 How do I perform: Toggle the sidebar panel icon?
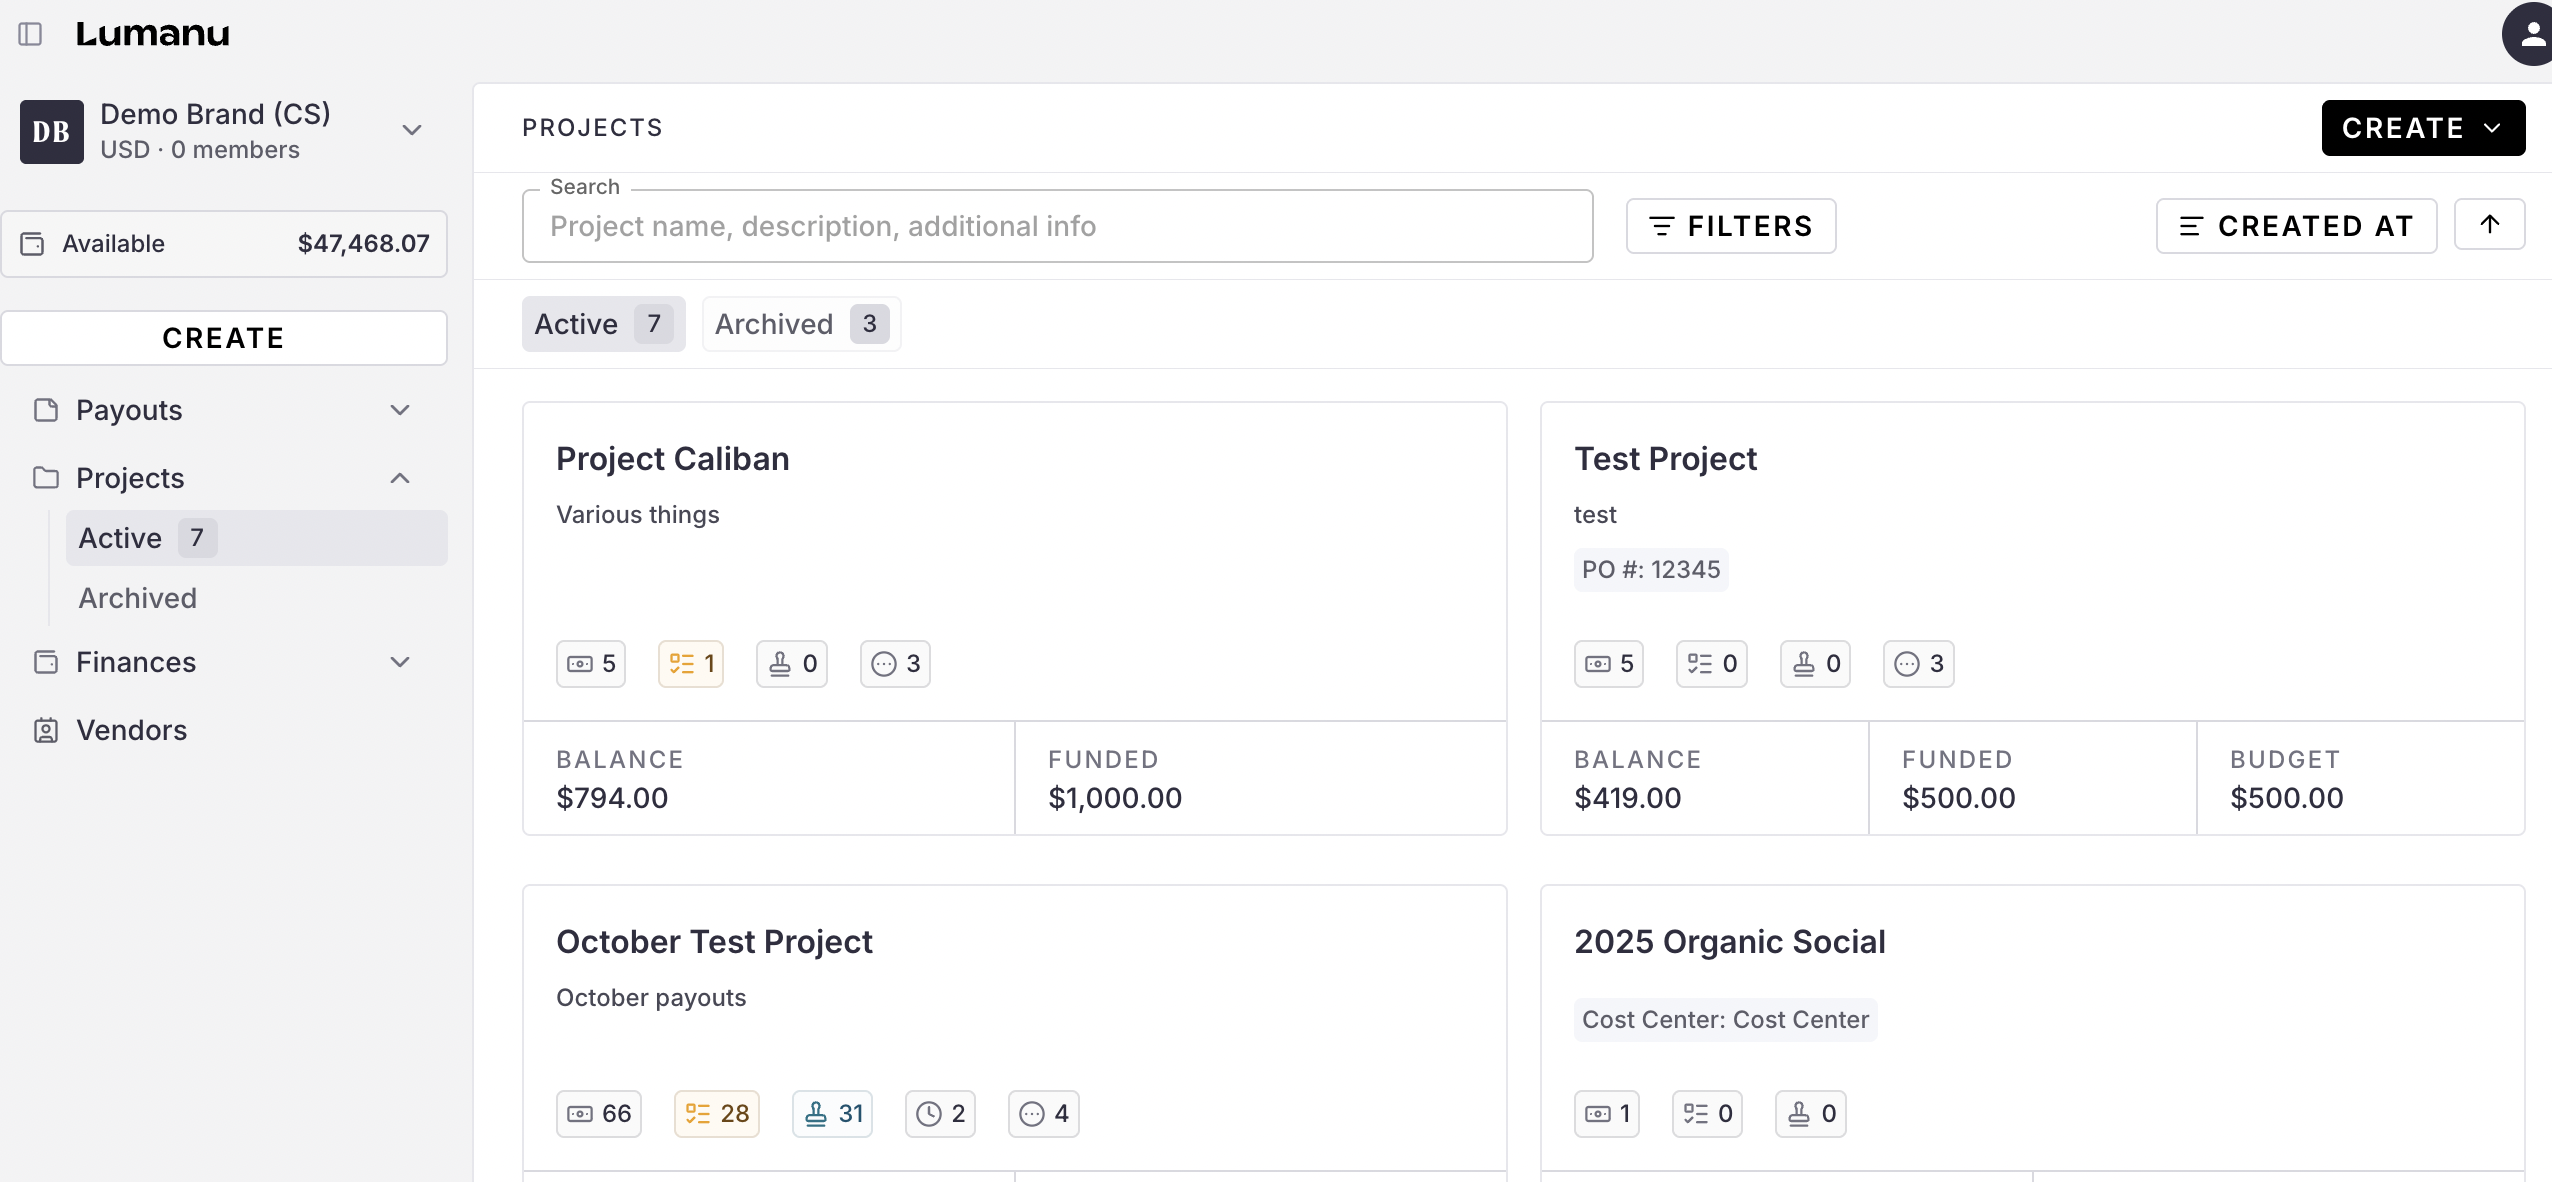30,34
